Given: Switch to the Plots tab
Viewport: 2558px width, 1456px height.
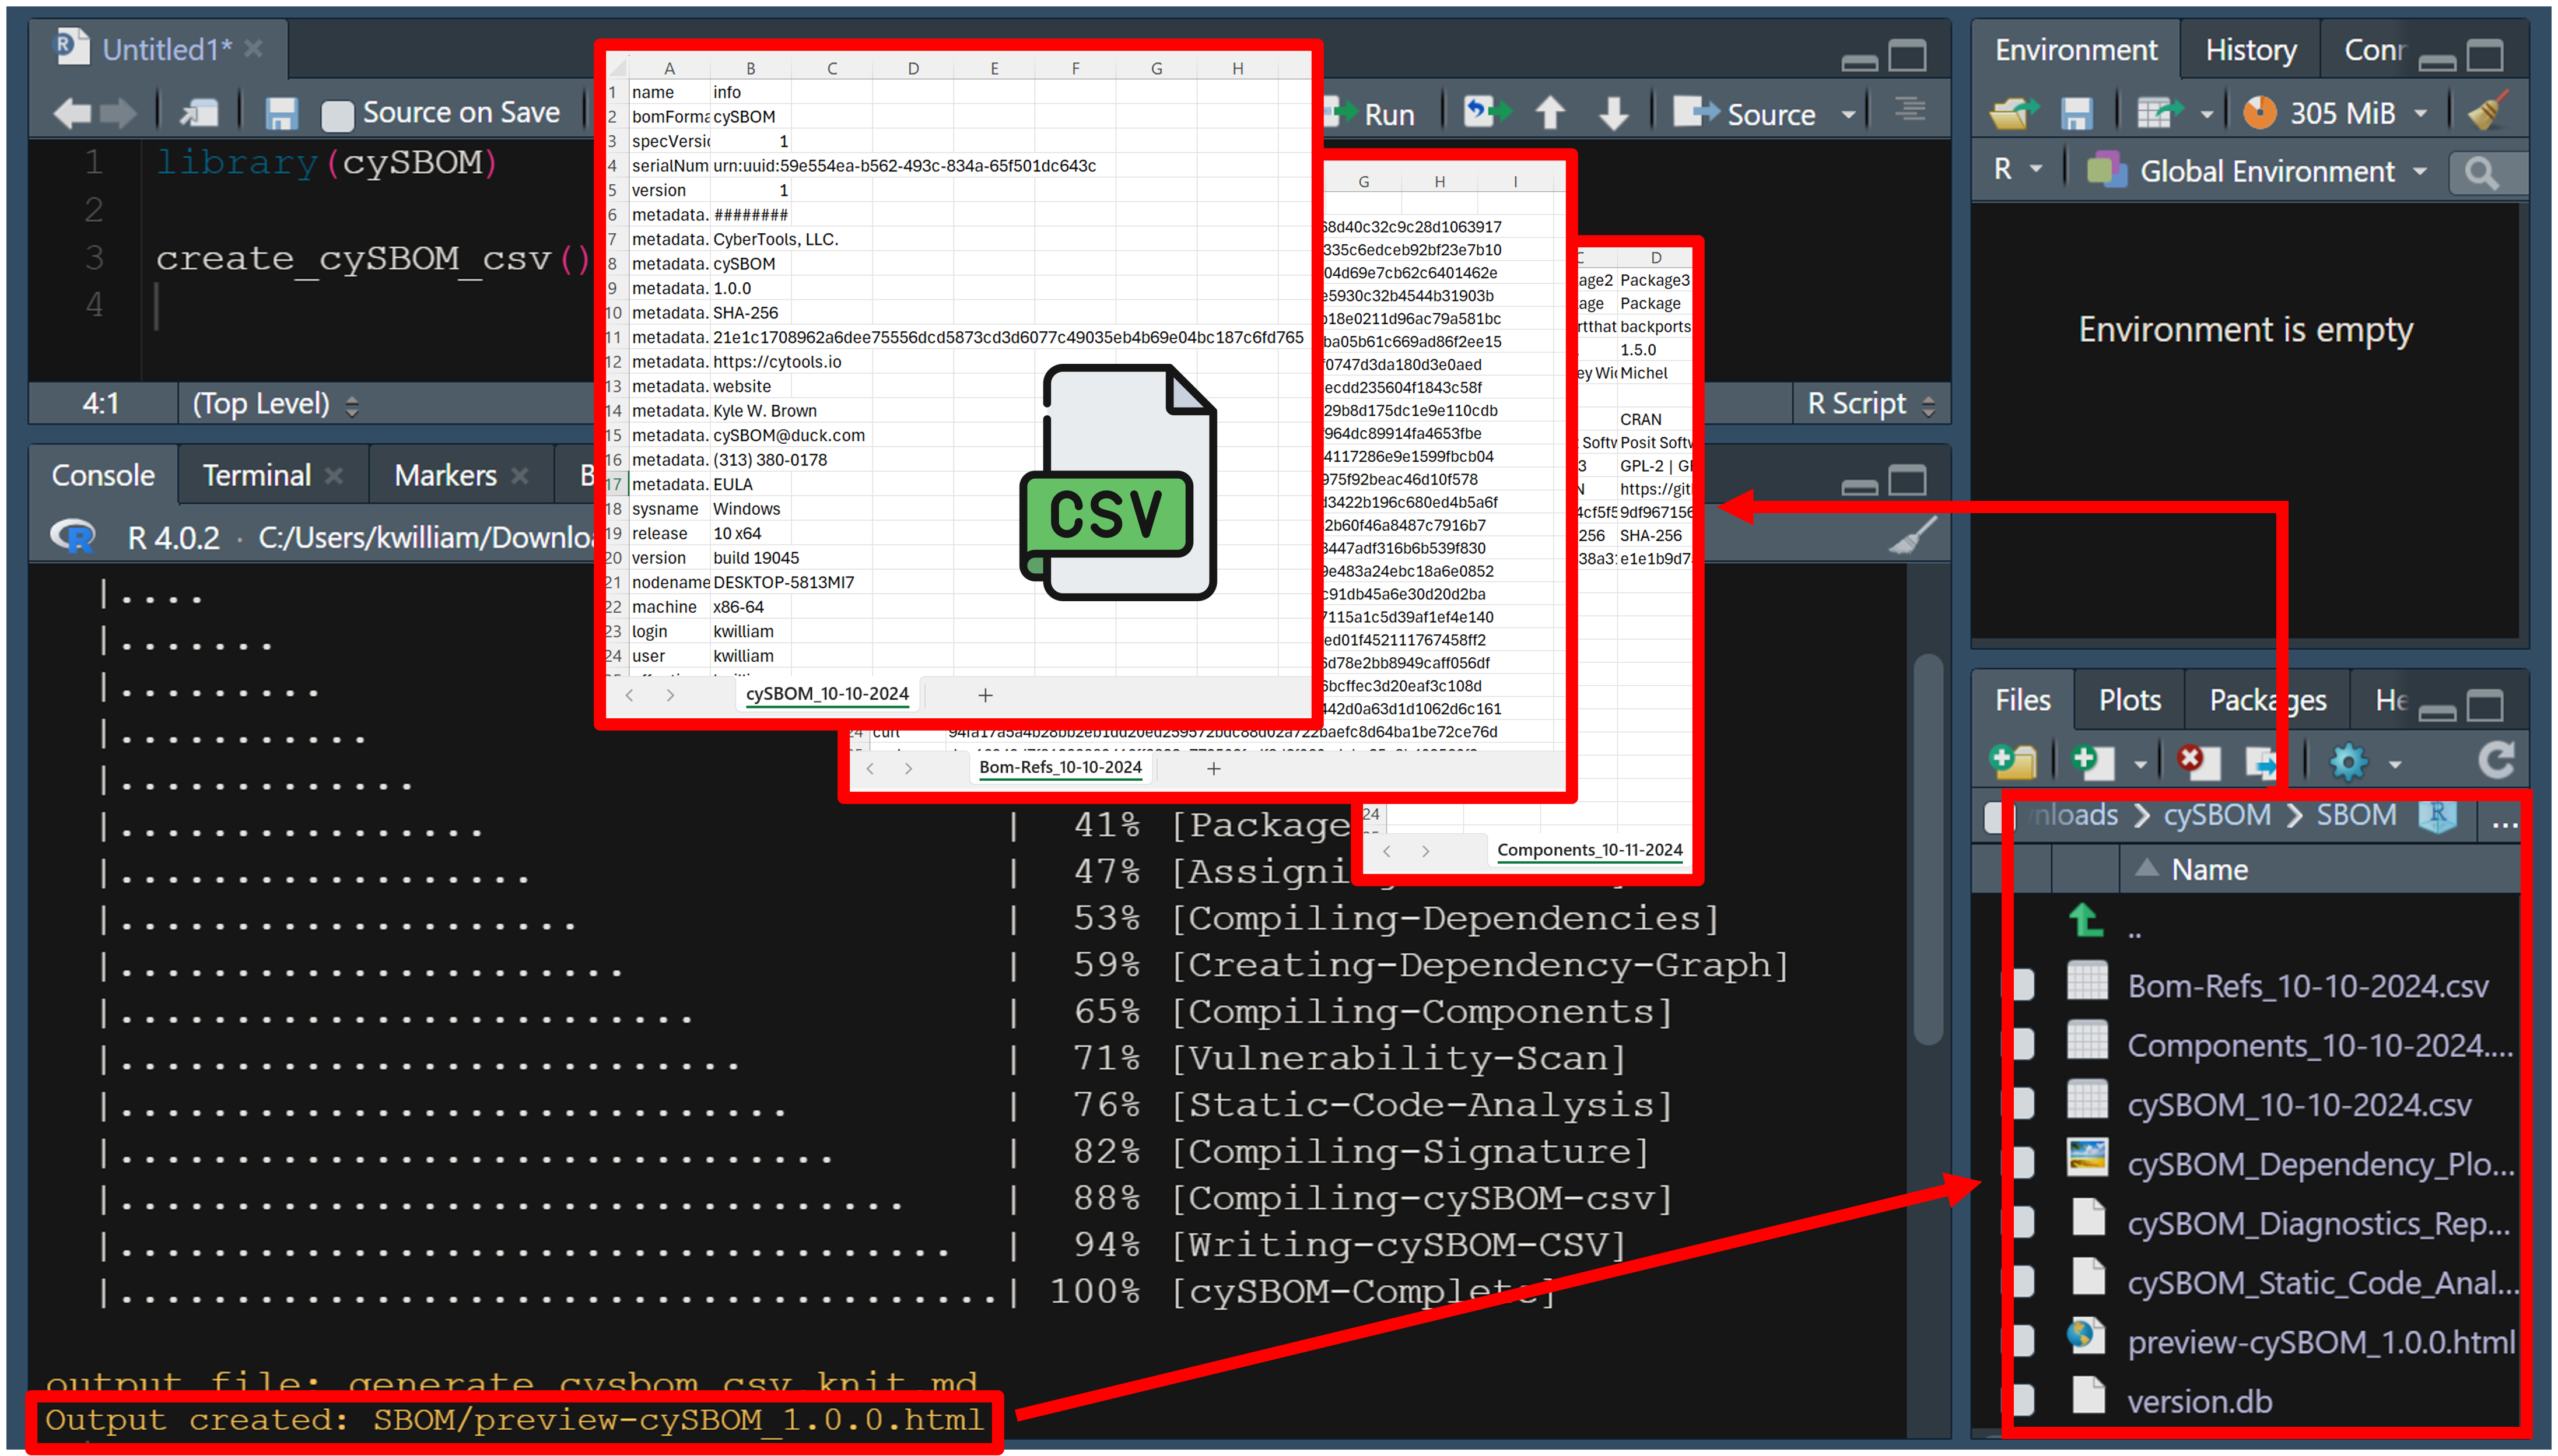Looking at the screenshot, I should tap(2130, 700).
